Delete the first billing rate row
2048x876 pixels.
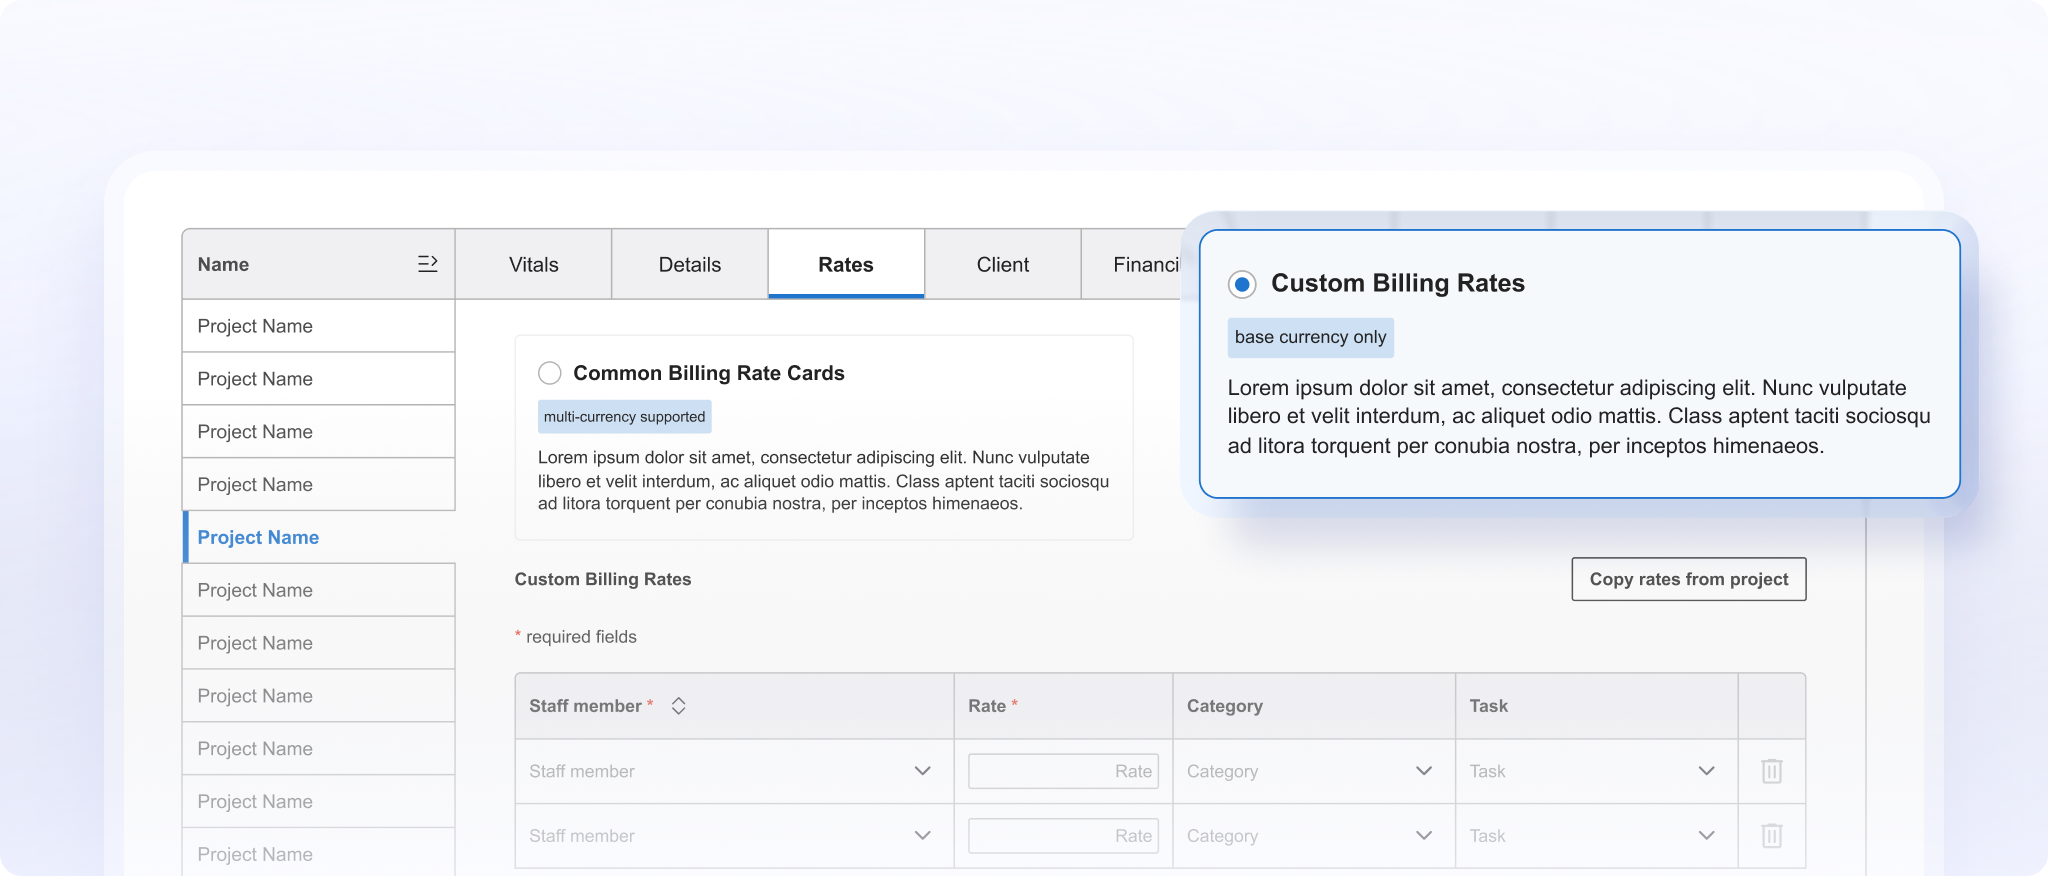pos(1771,771)
